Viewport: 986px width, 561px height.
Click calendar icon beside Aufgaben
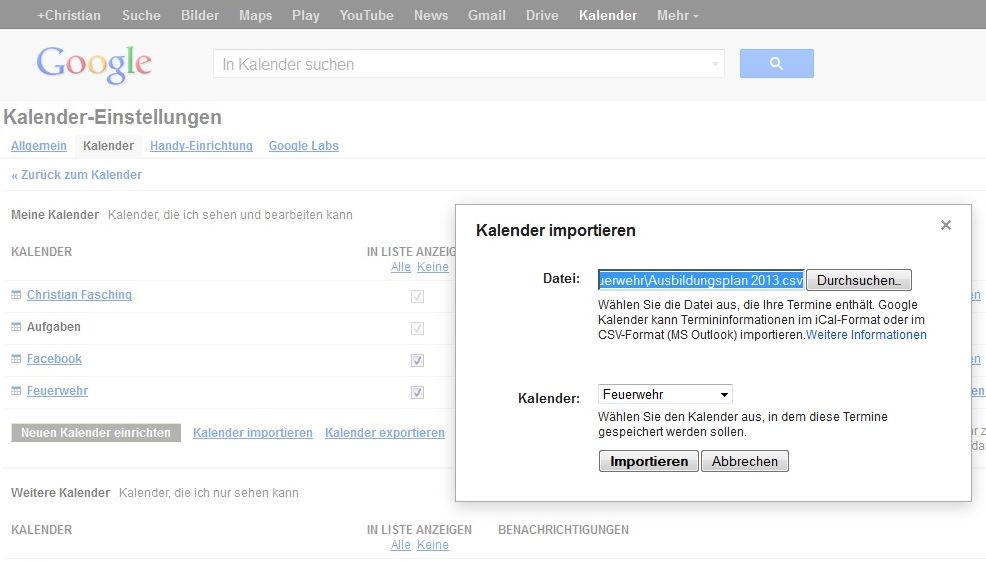point(16,327)
